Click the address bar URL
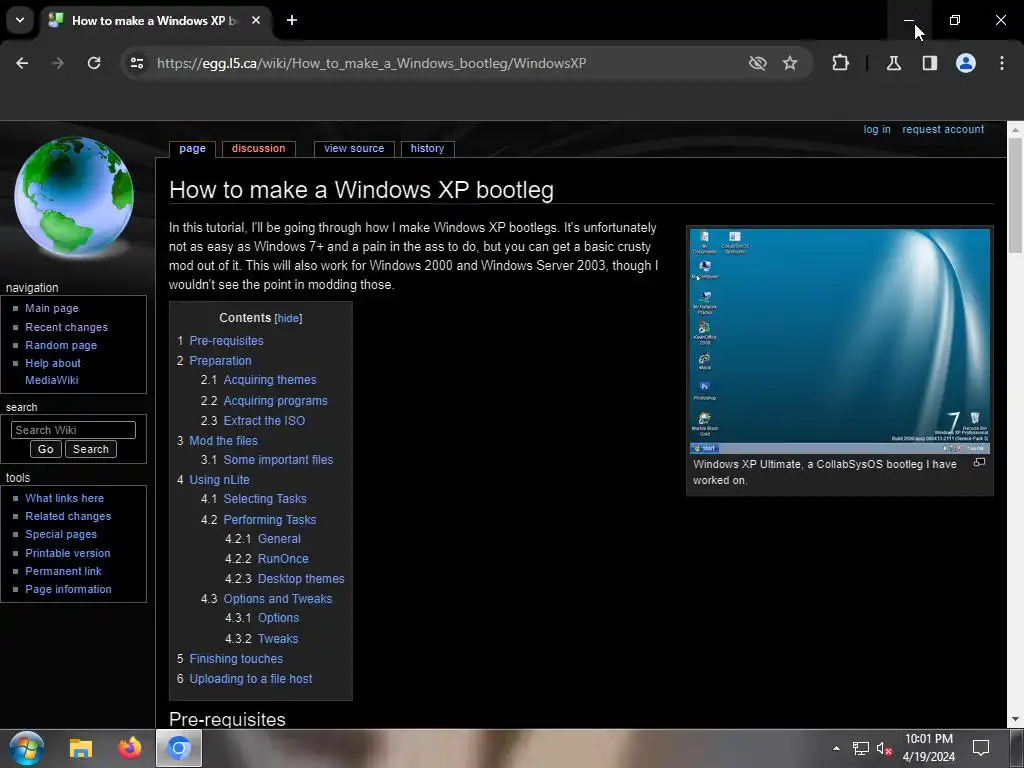Screen dimensions: 1024x768 pos(371,63)
